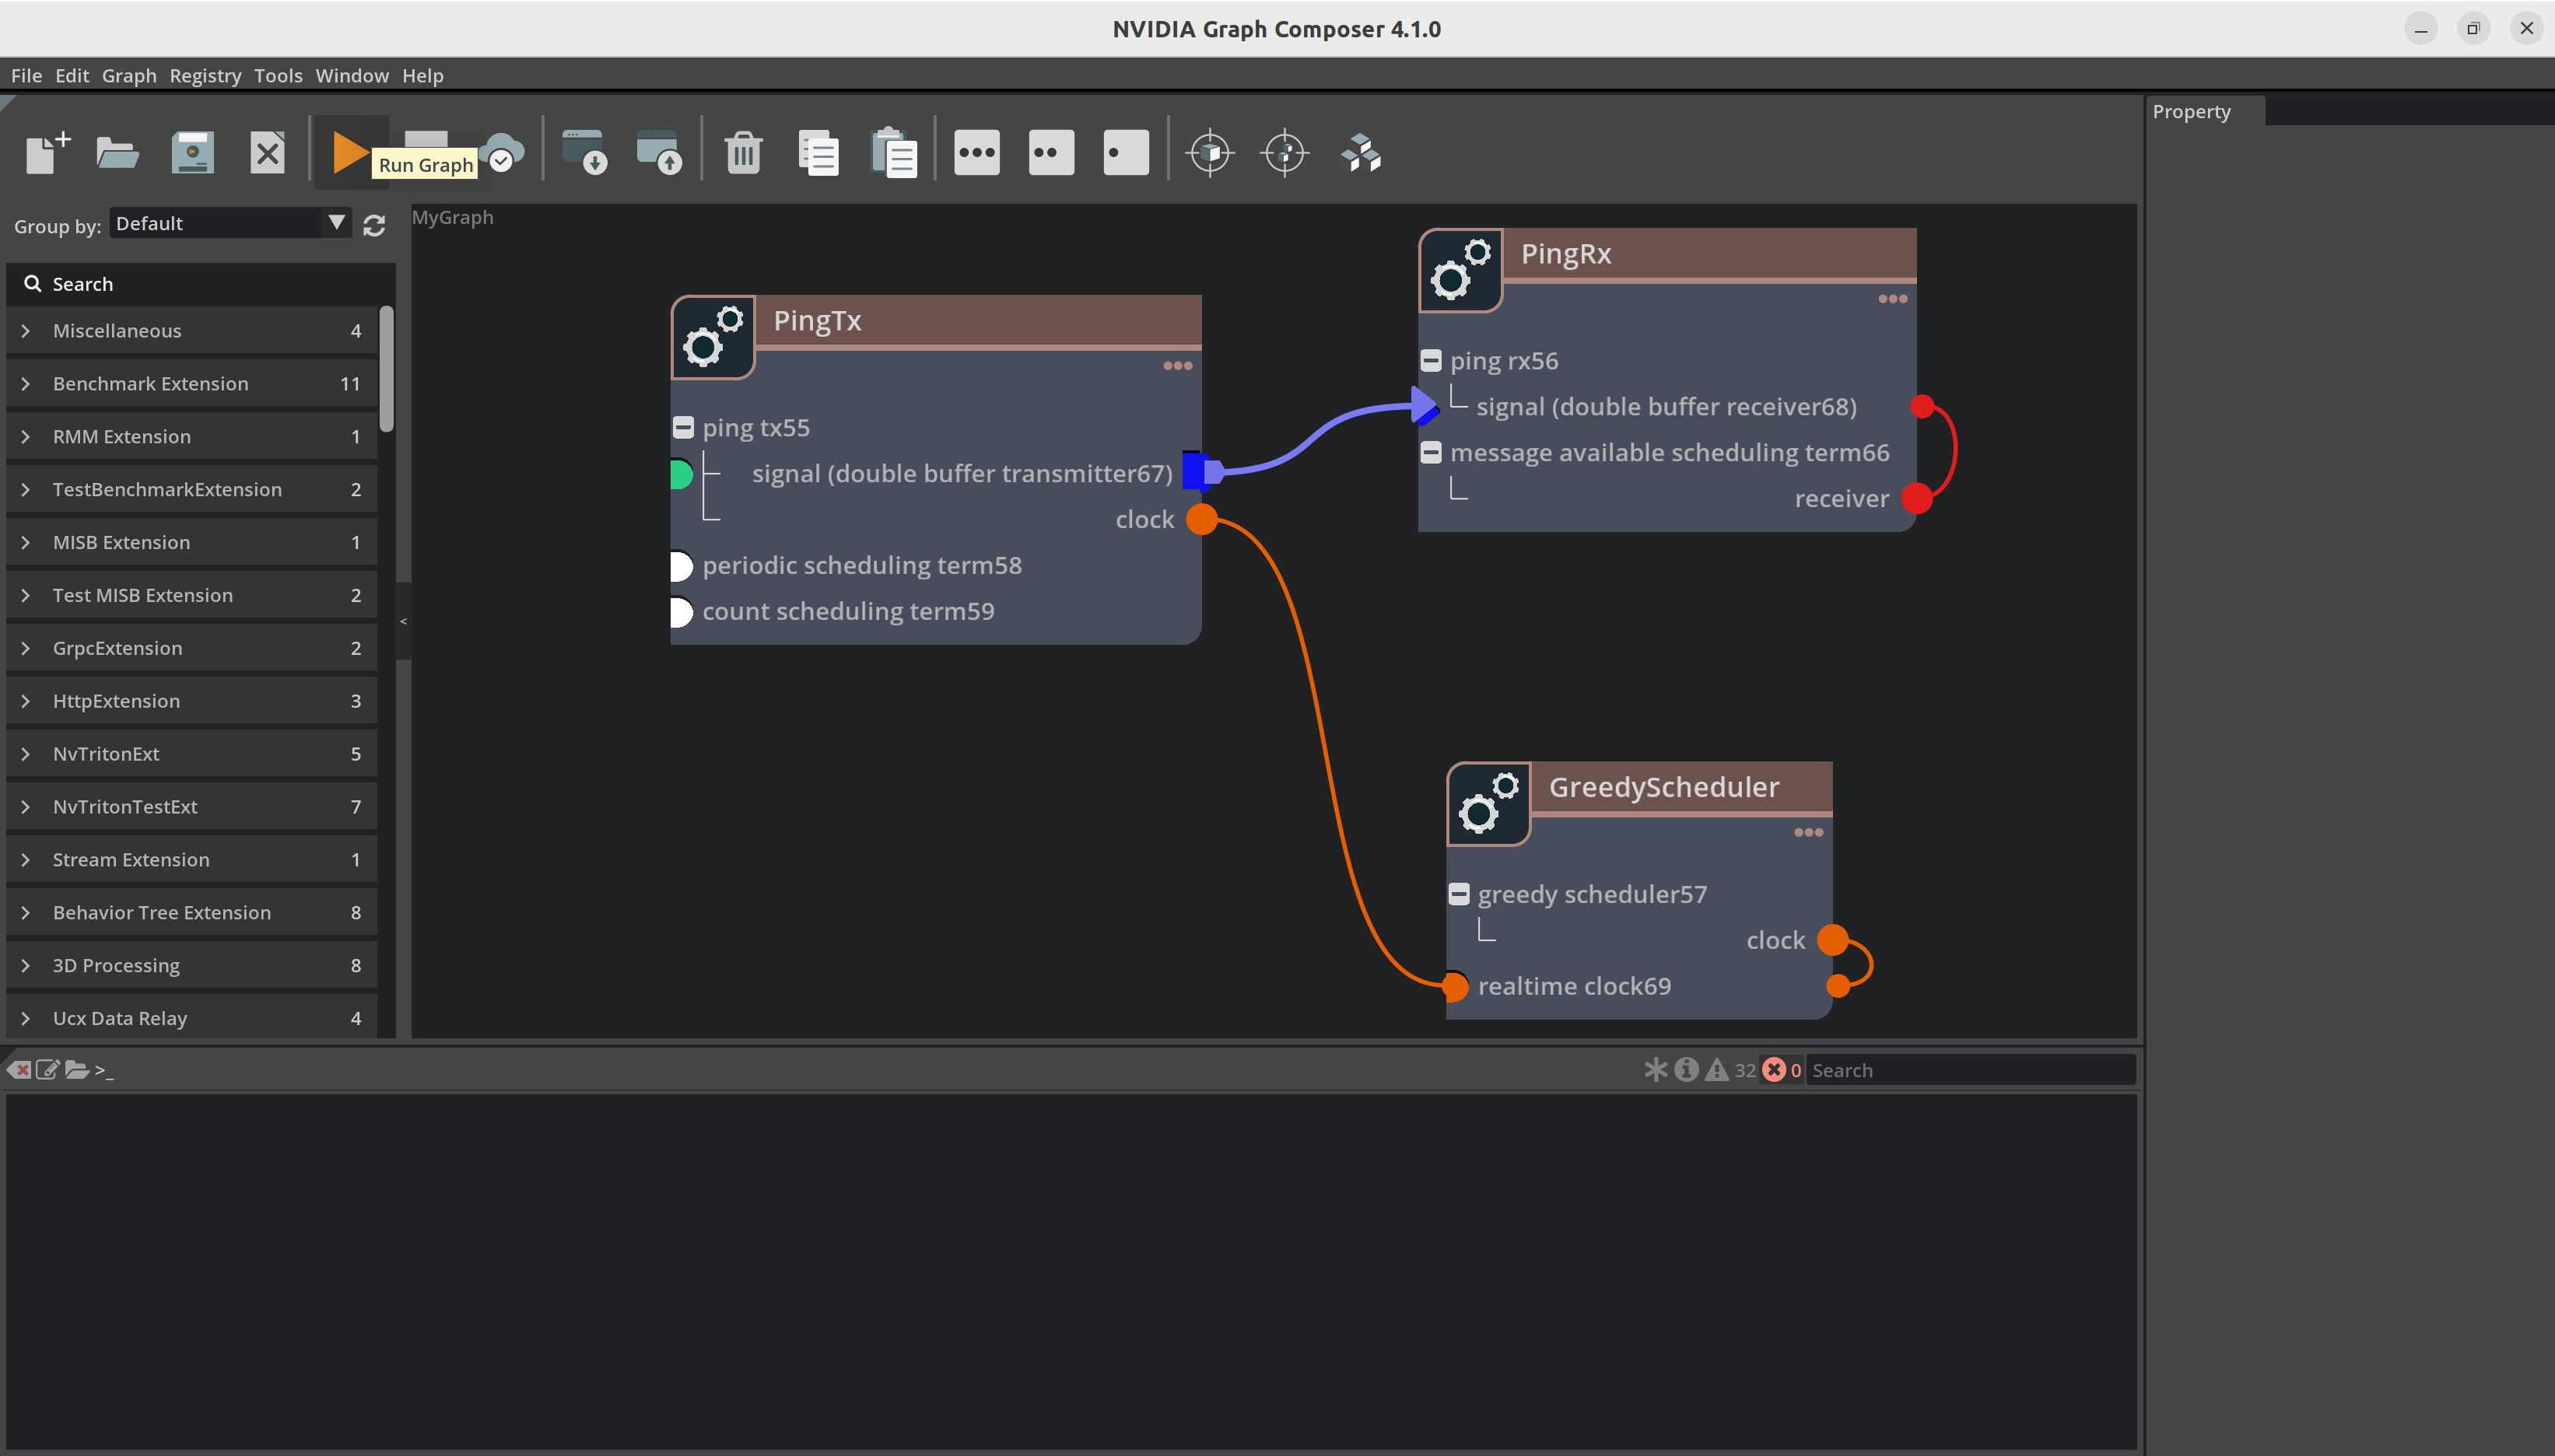Click the component list Search field

pos(201,284)
